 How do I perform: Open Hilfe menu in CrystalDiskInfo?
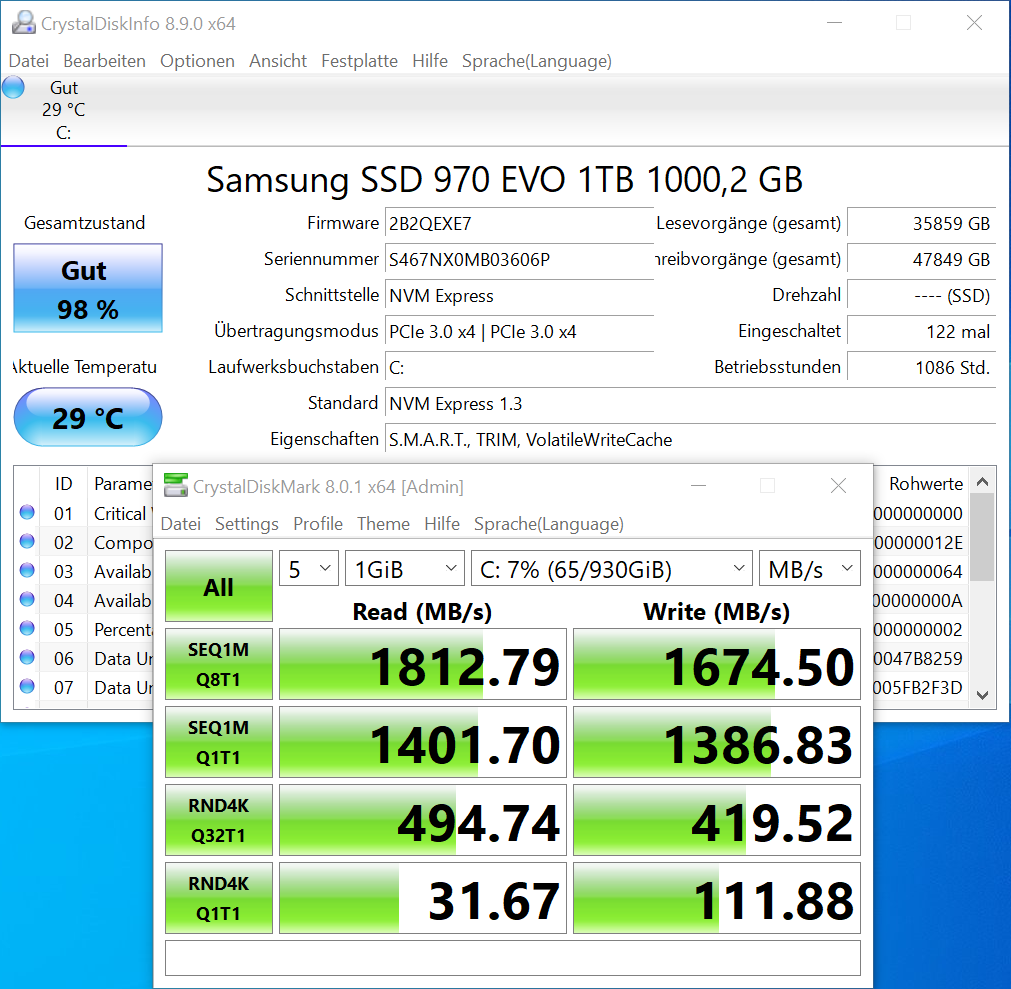pyautogui.click(x=430, y=61)
